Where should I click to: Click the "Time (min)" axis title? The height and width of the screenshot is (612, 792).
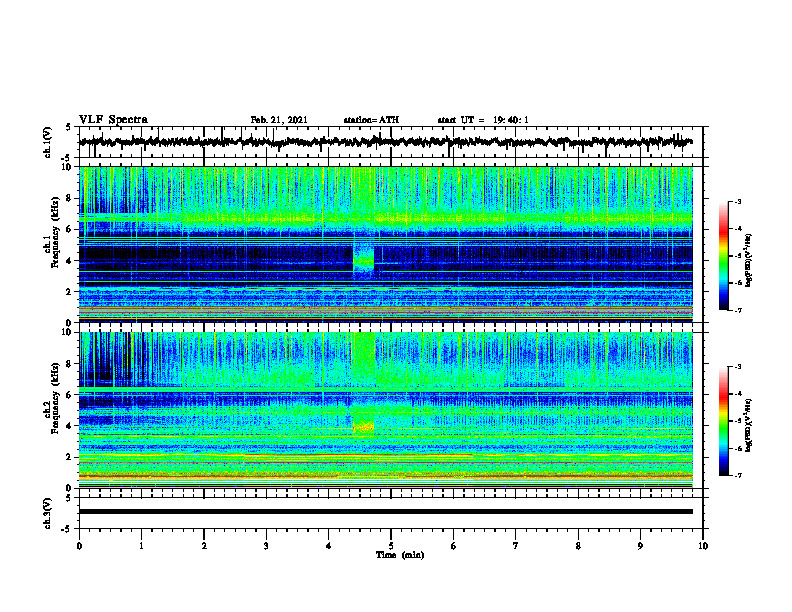point(400,555)
